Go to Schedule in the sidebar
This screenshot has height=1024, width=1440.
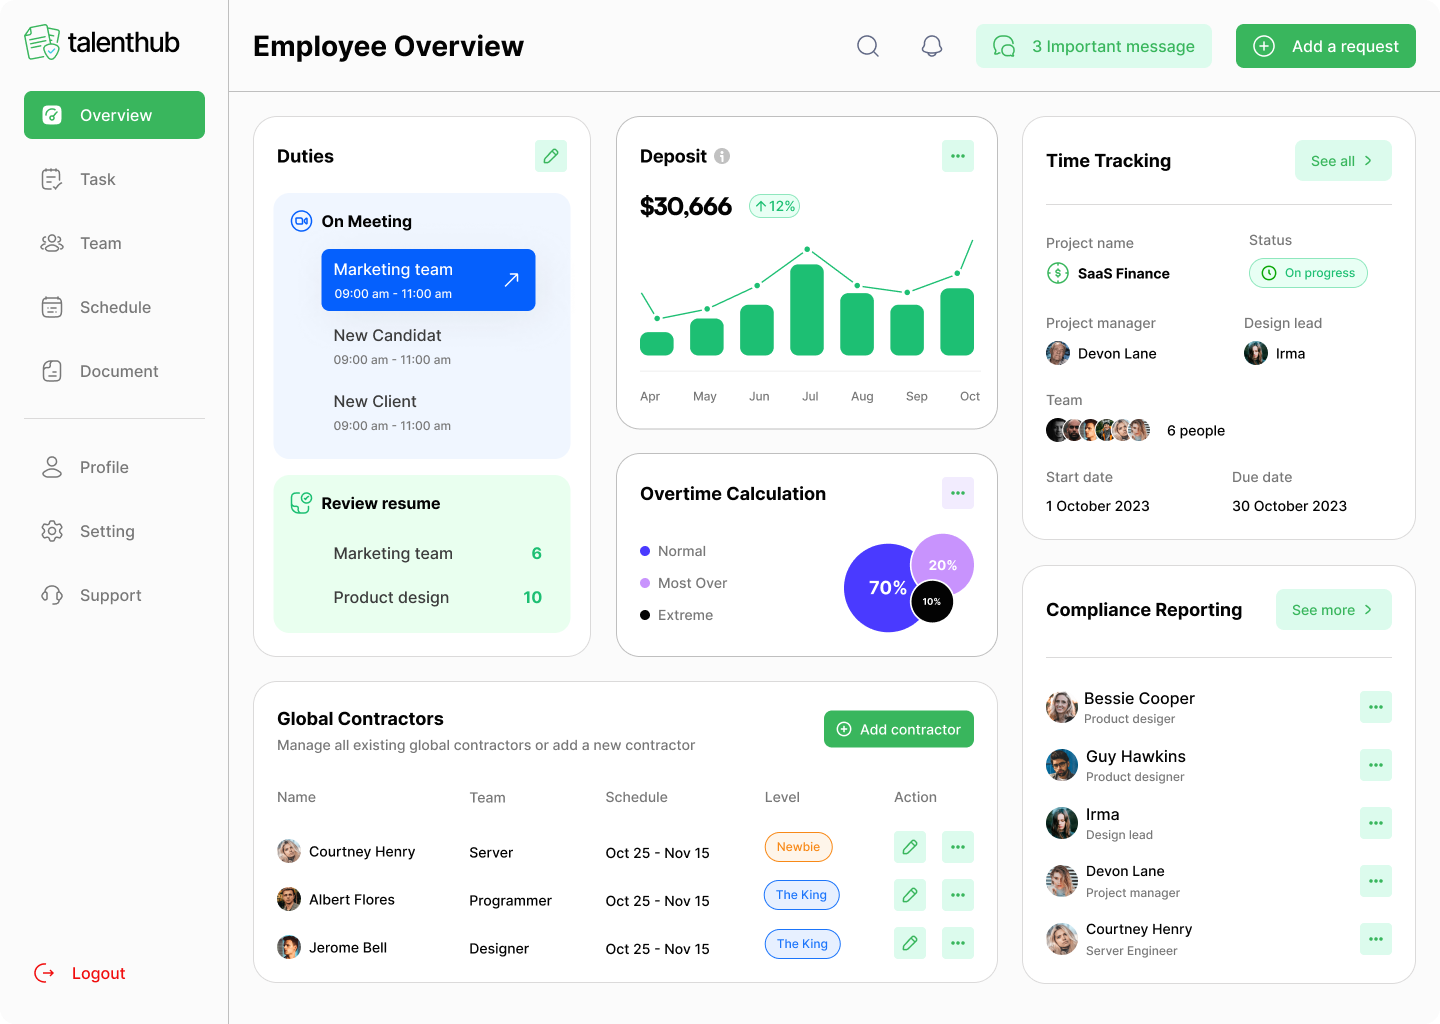pyautogui.click(x=114, y=307)
